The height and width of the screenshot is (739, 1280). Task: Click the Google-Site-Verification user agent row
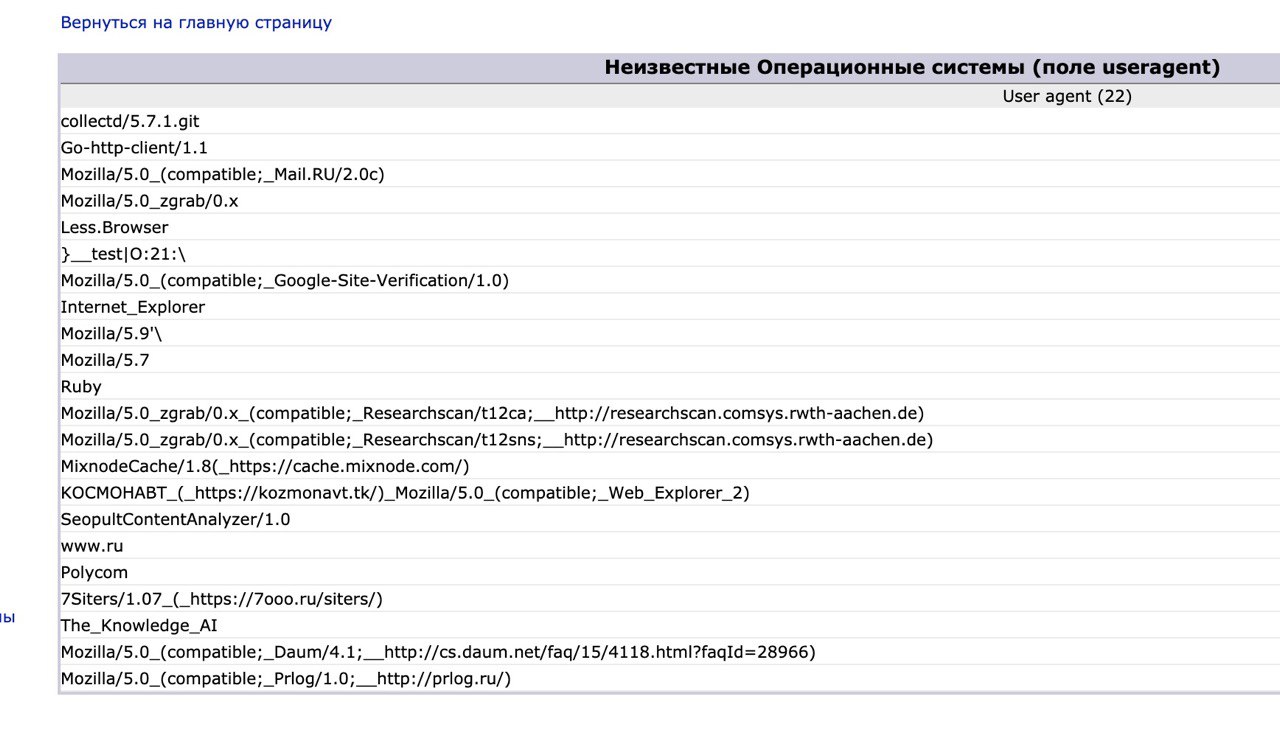(x=670, y=280)
